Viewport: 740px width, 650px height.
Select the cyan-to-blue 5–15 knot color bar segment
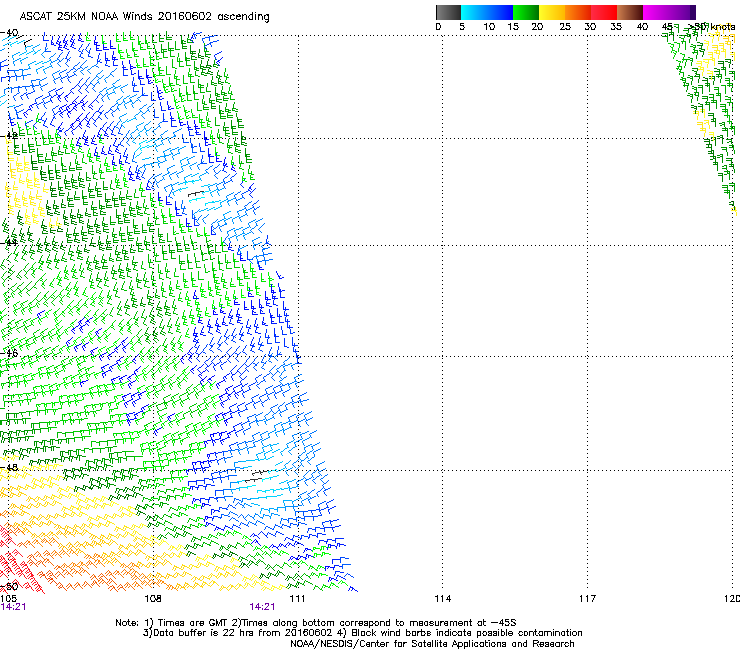[x=487, y=12]
